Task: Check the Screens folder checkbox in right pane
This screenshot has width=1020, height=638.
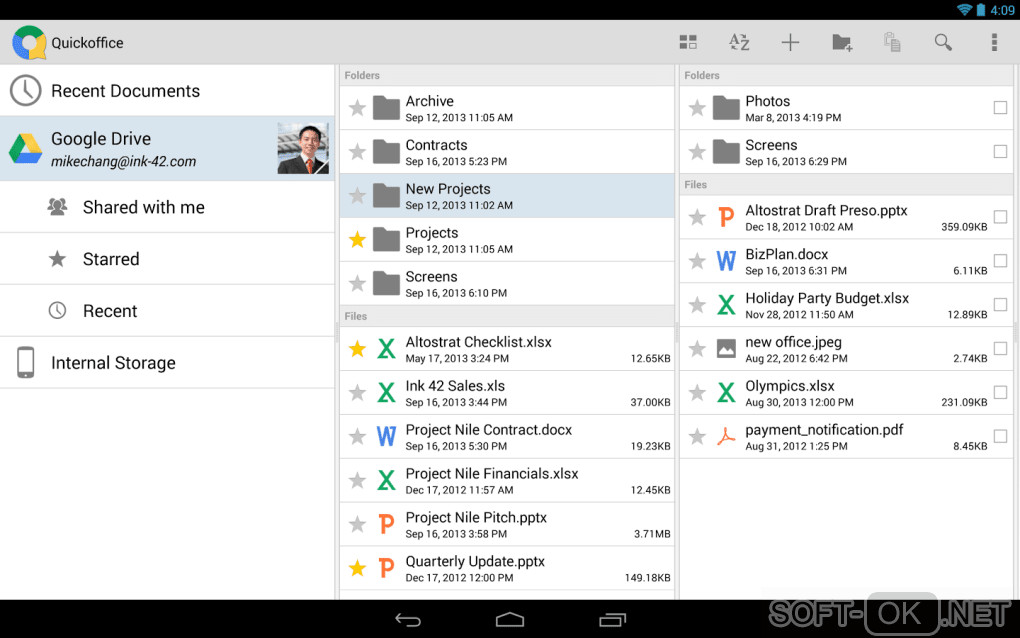Action: [1000, 152]
